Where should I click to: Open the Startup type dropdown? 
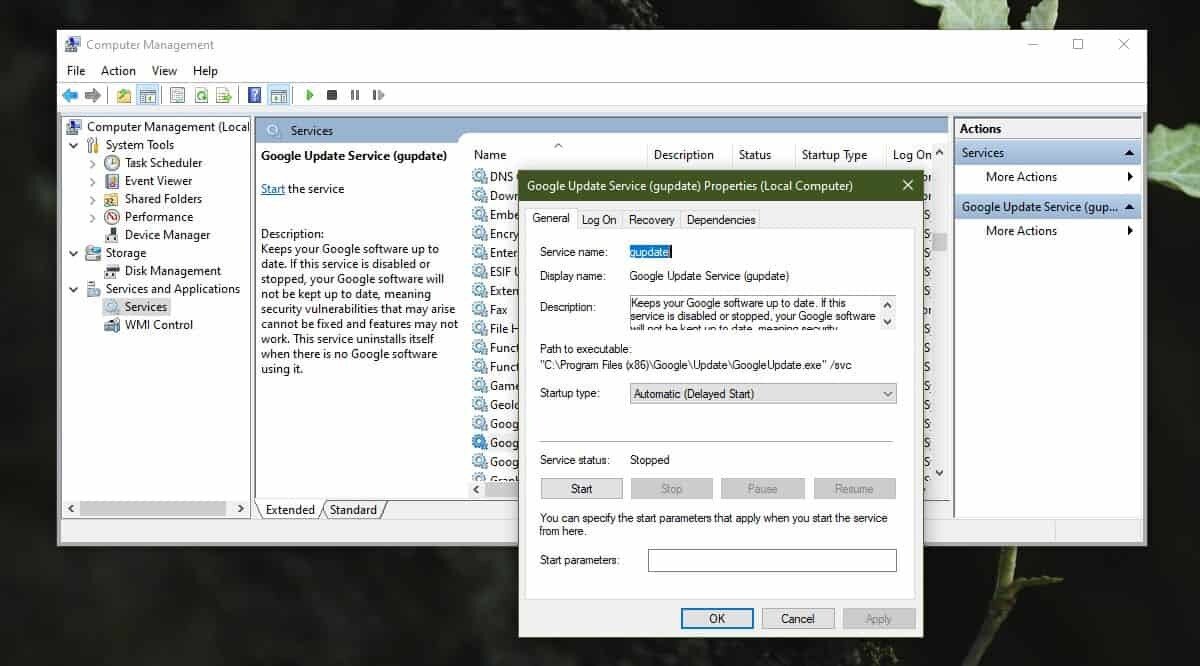coord(886,393)
